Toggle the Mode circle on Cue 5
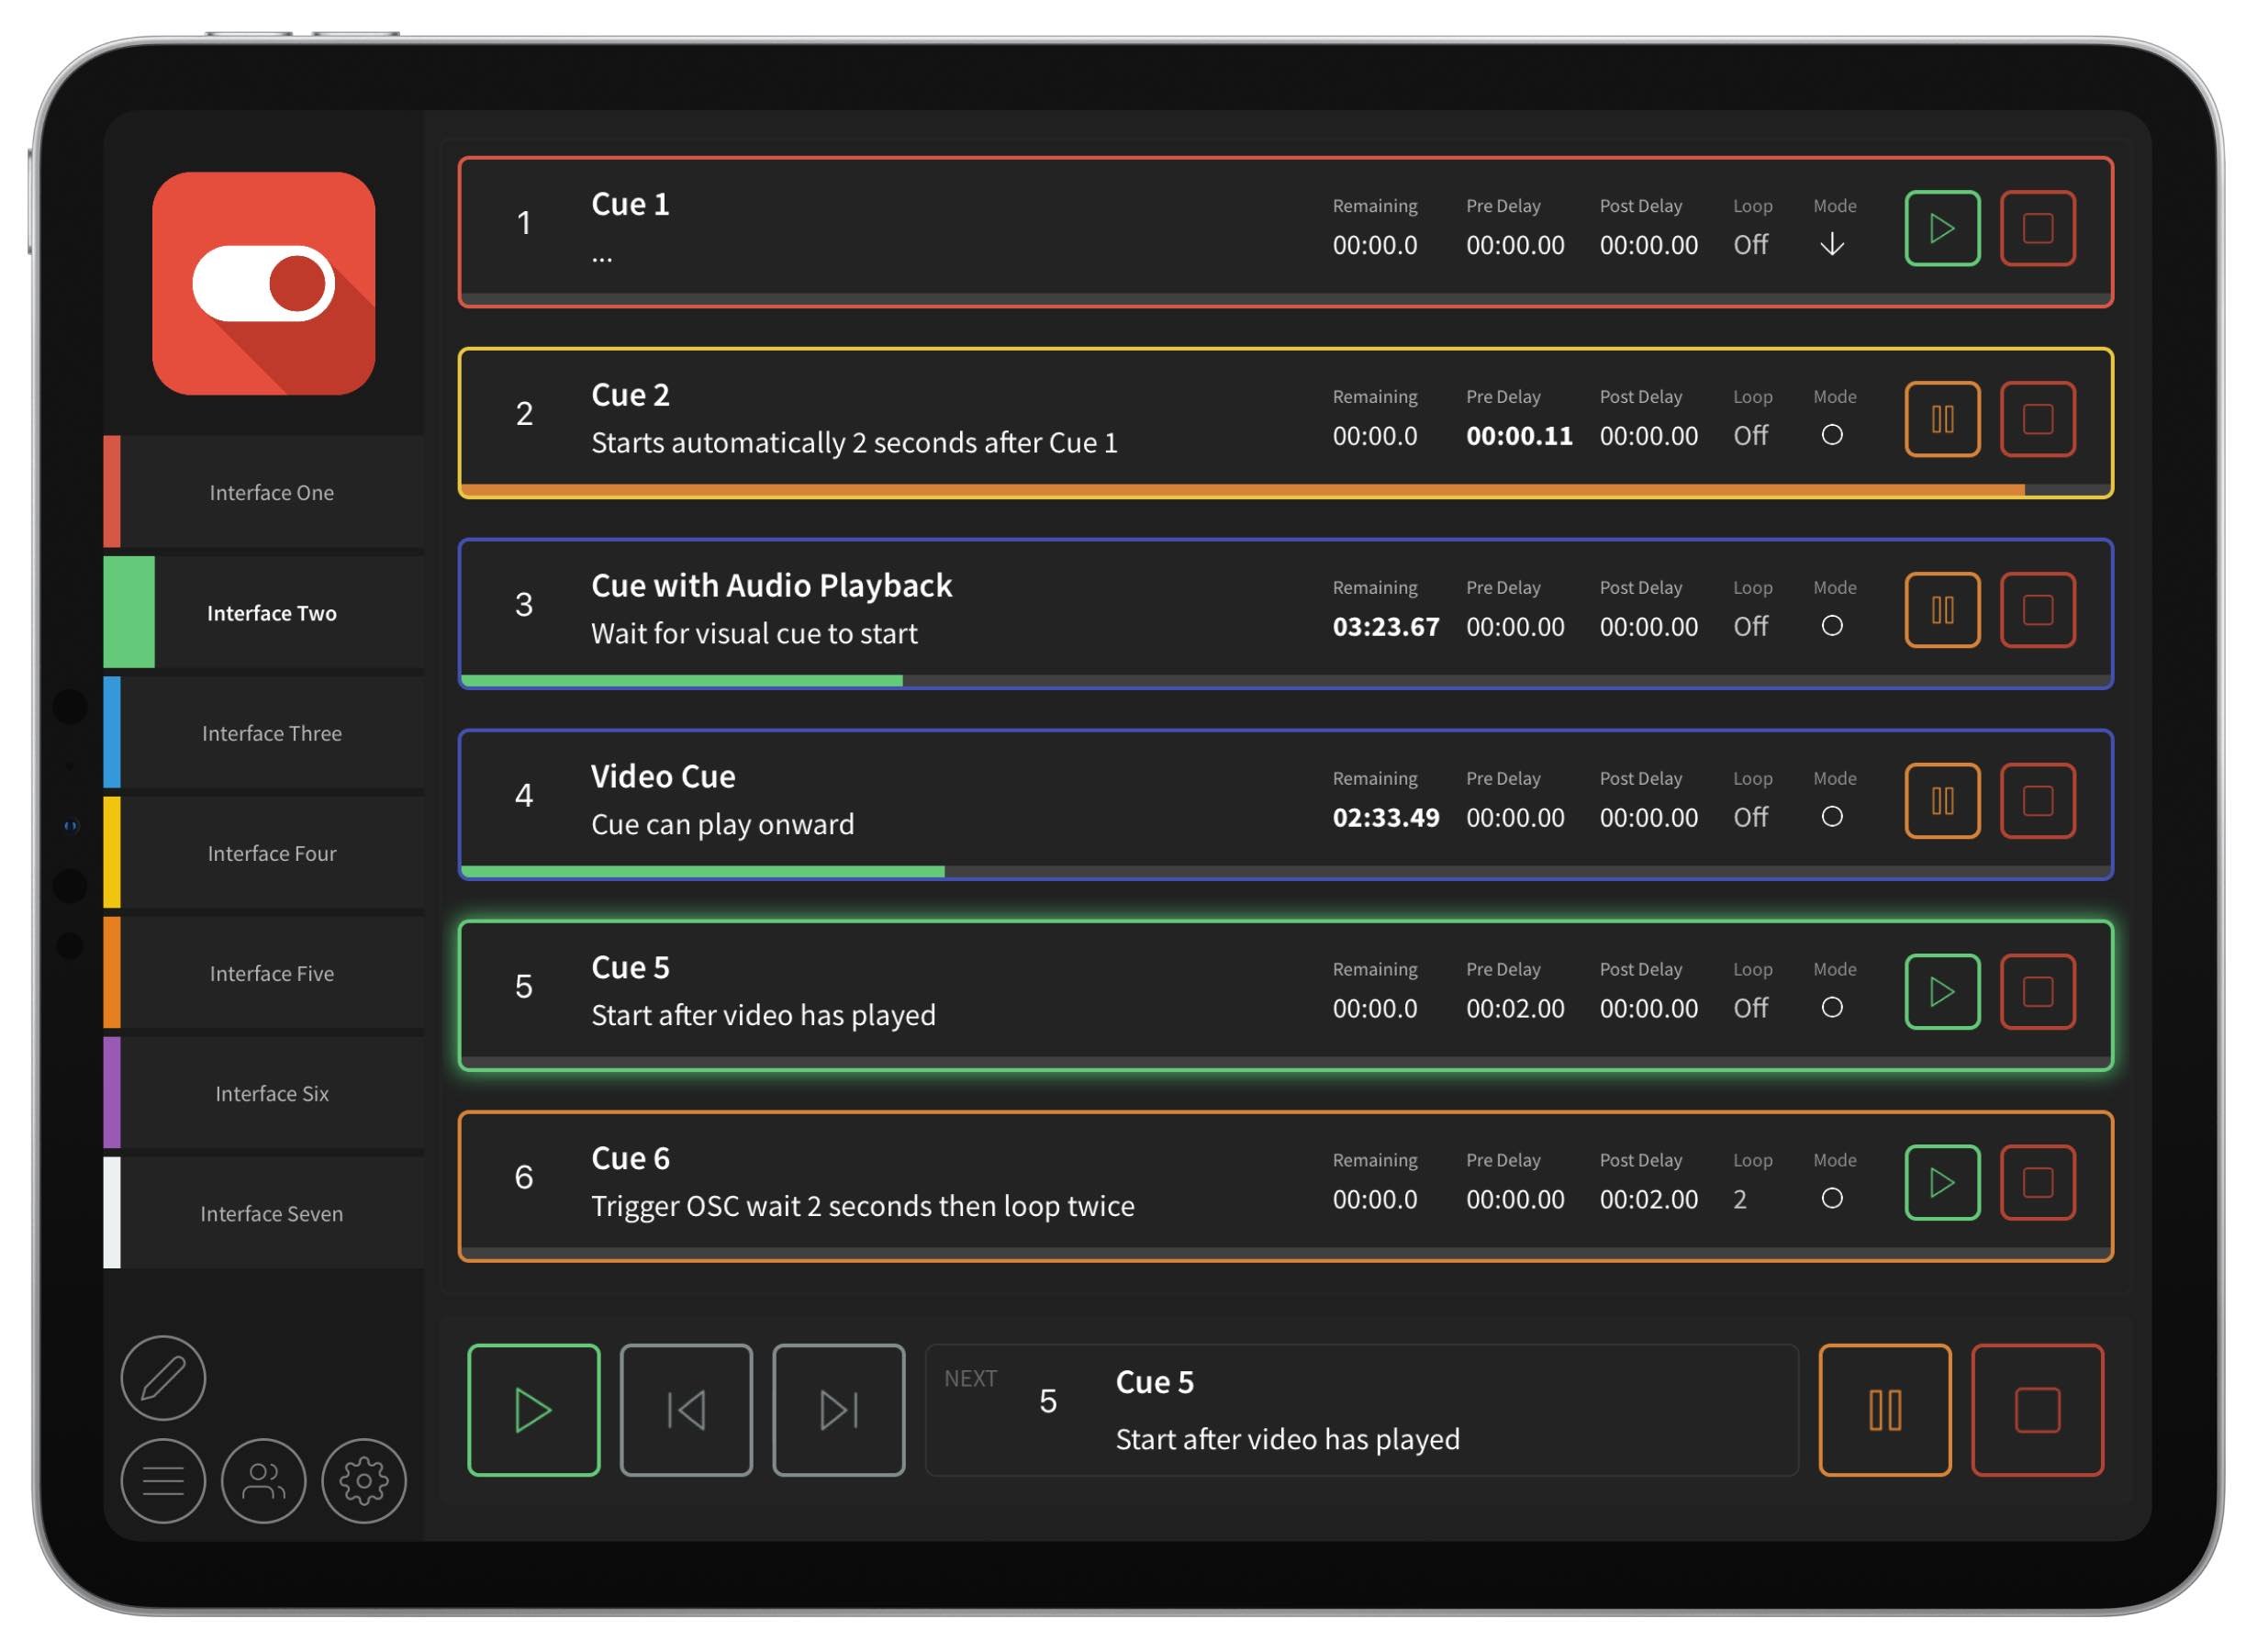The height and width of the screenshot is (1652, 2257). [x=1832, y=1008]
